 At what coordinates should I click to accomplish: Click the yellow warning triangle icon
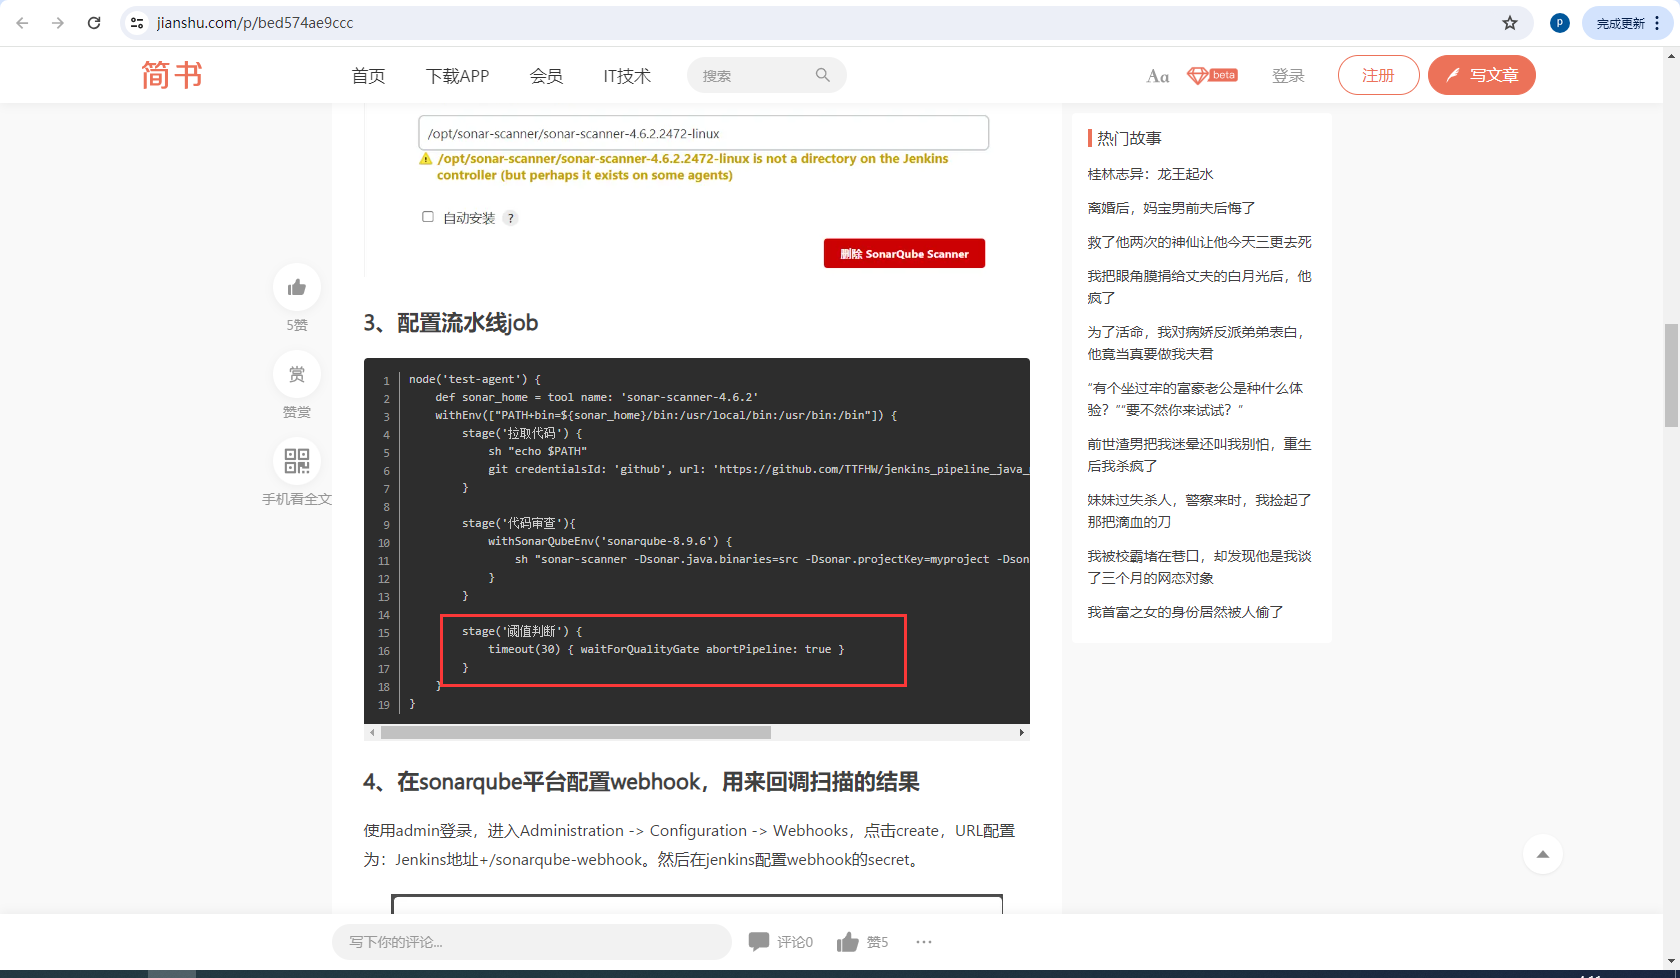click(x=426, y=159)
